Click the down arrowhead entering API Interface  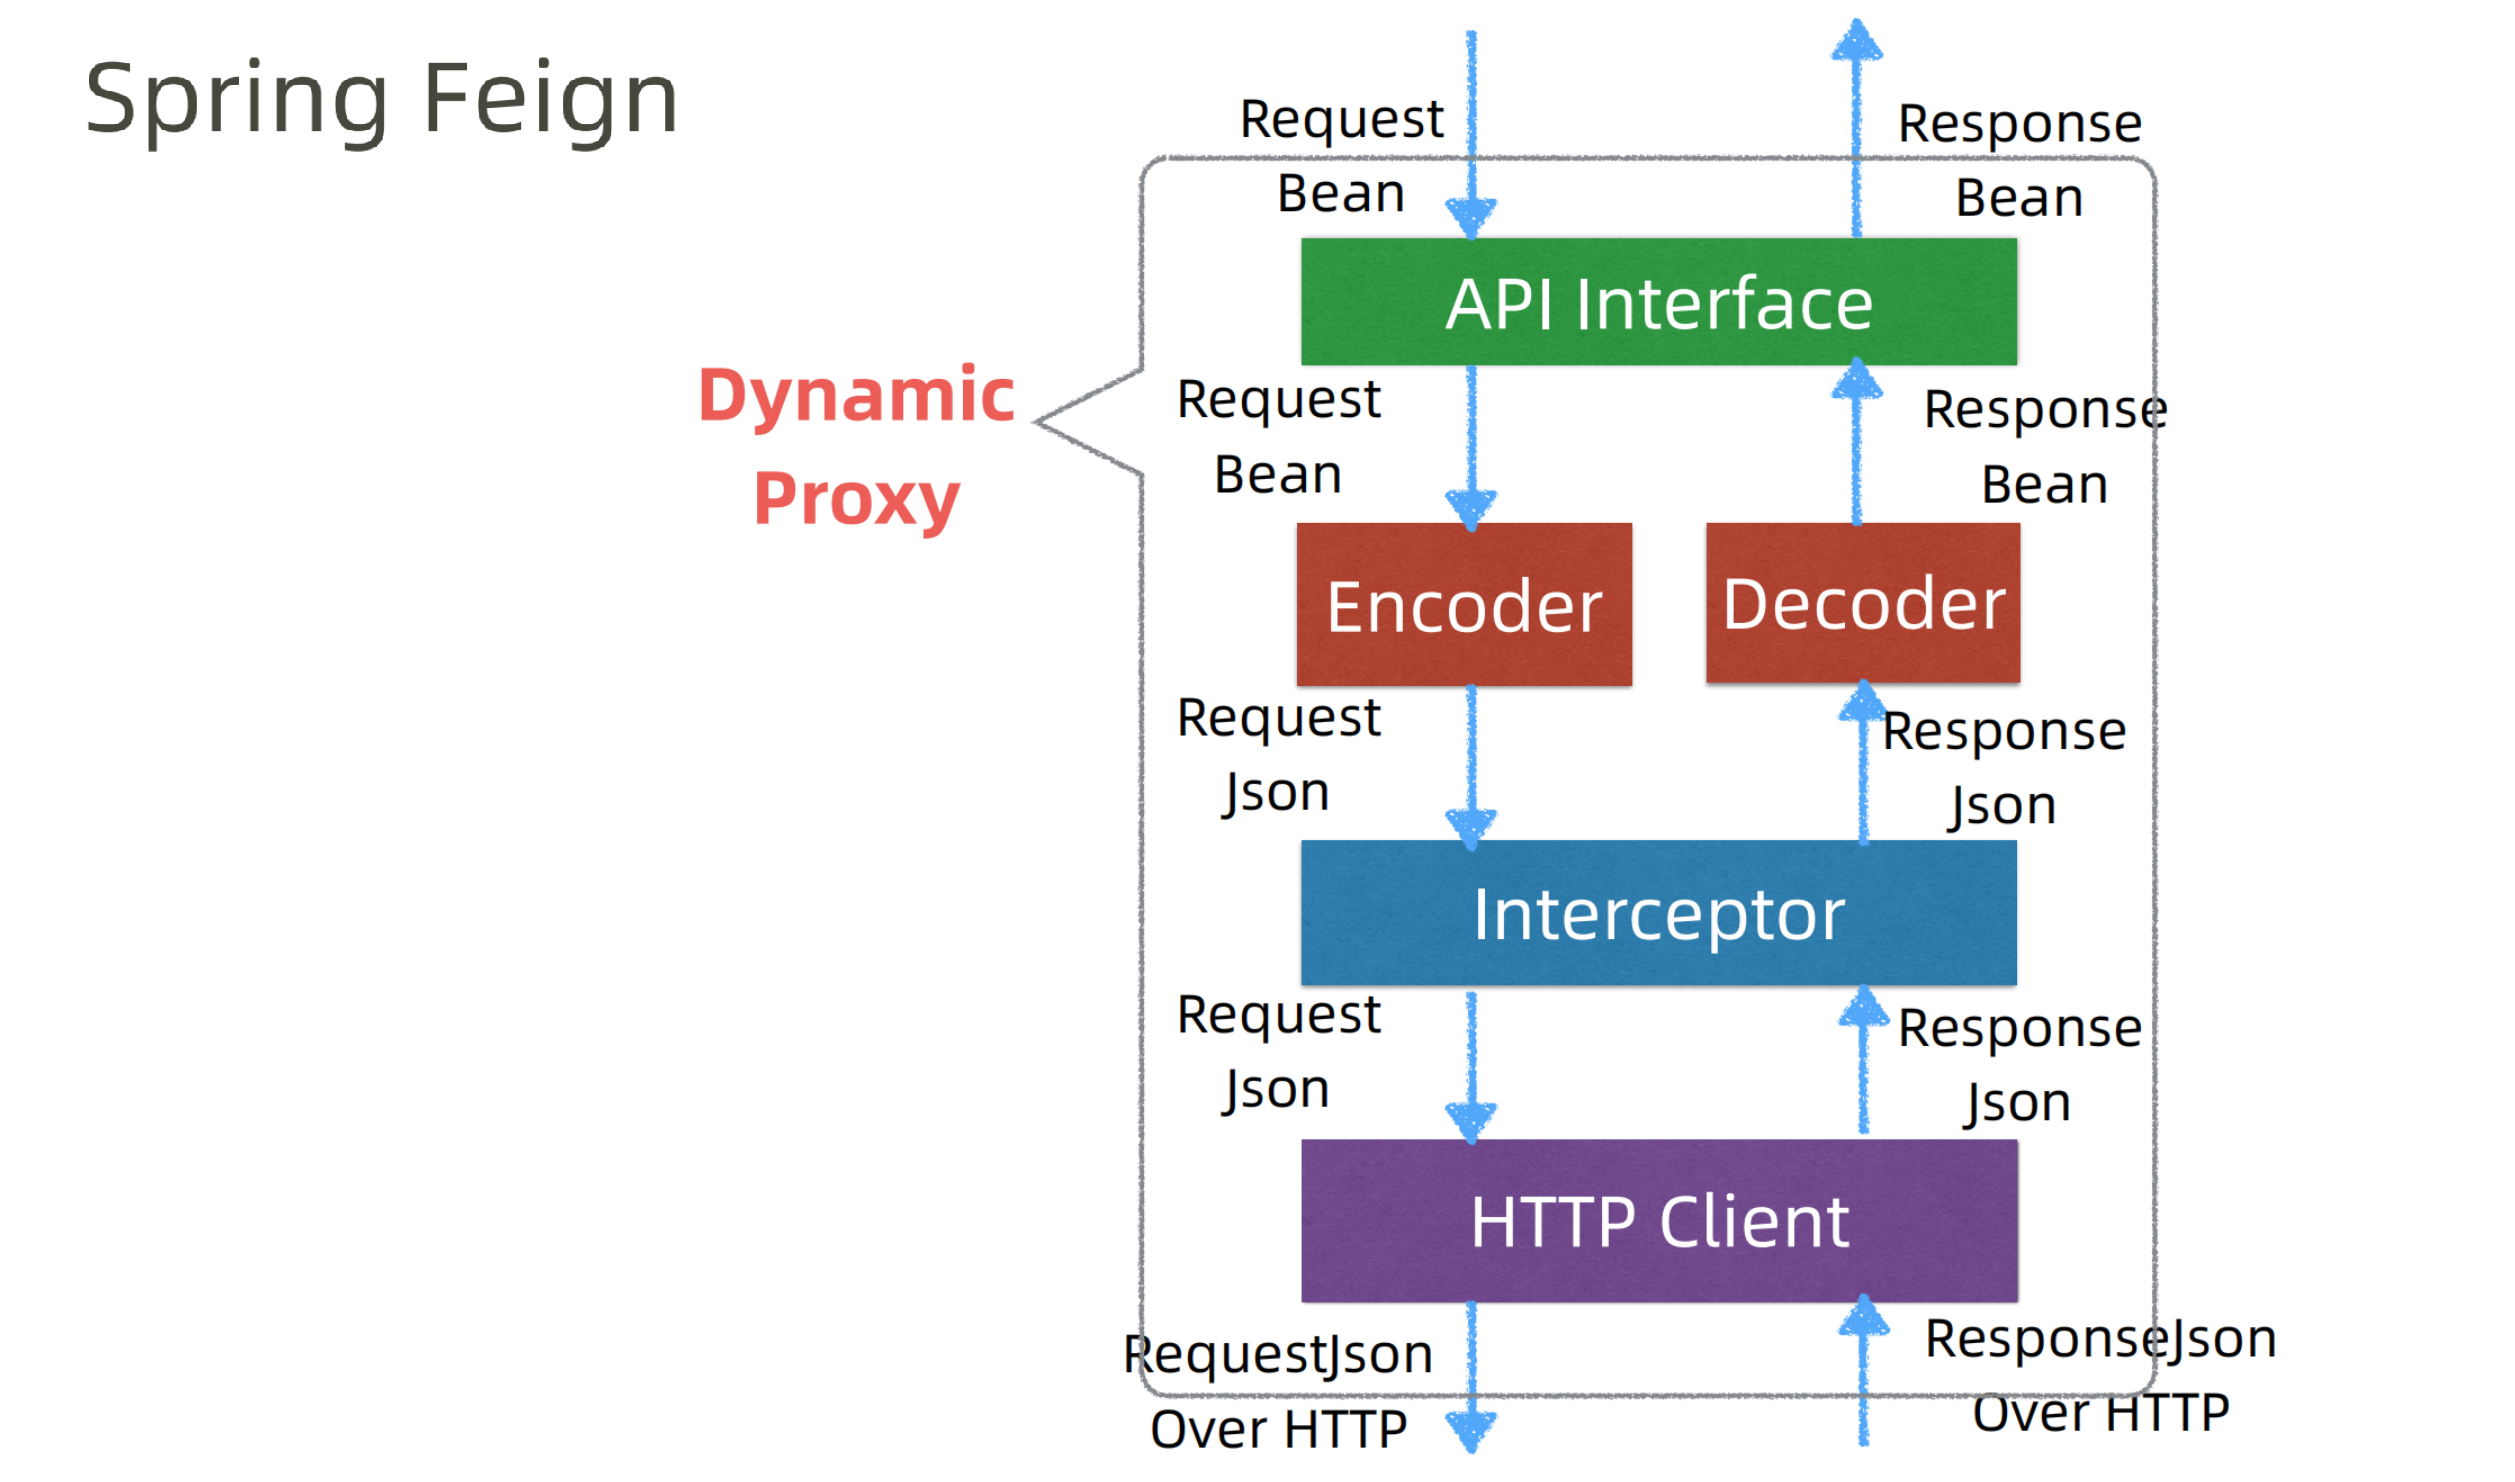(1471, 215)
